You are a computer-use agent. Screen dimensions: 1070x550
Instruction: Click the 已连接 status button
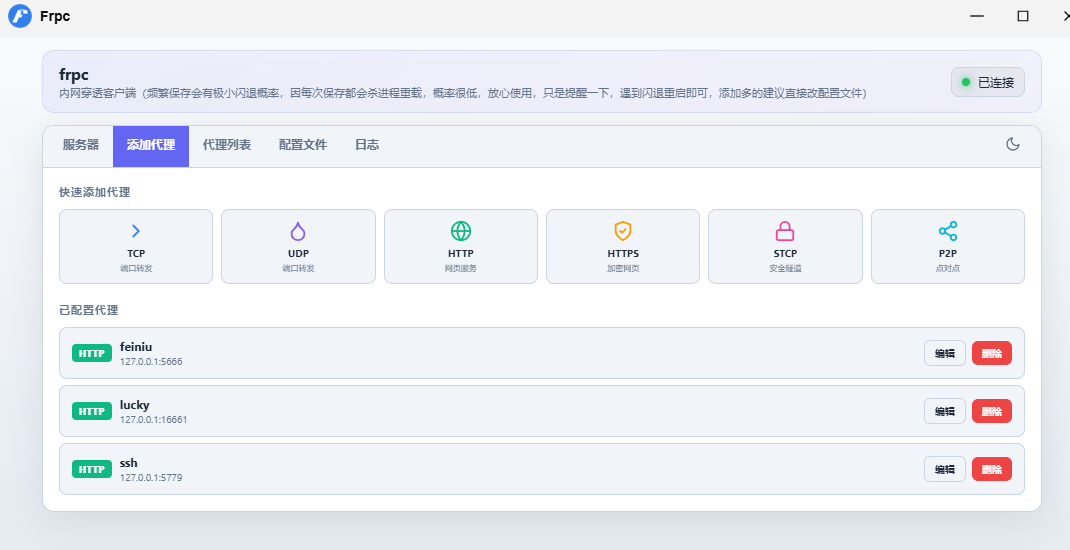[x=988, y=82]
